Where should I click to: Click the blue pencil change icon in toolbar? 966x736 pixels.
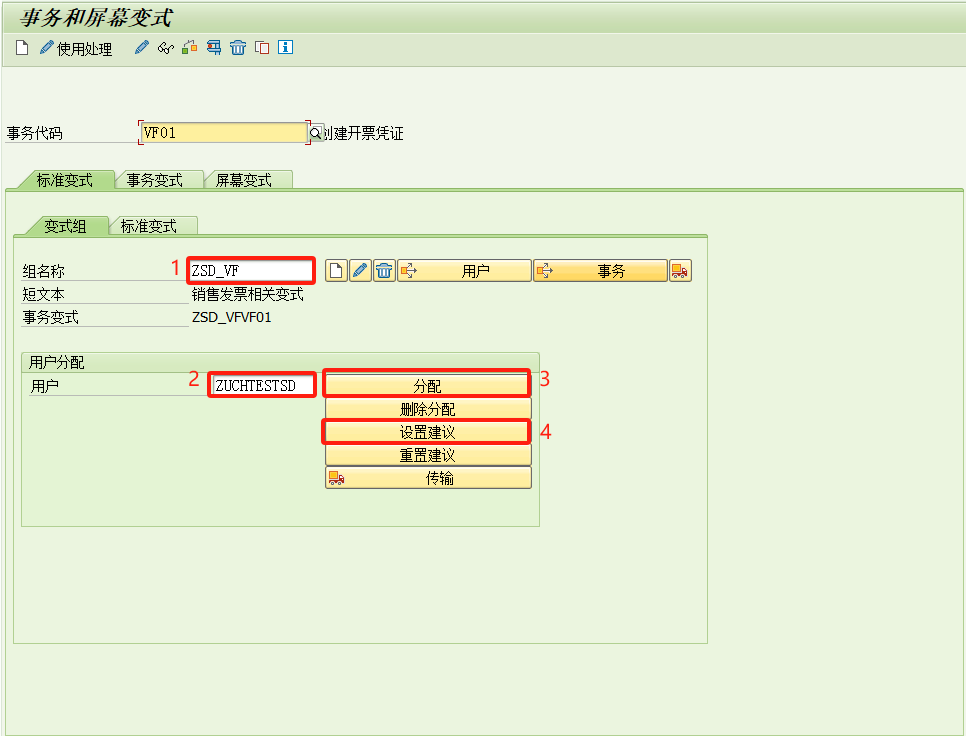(x=142, y=47)
